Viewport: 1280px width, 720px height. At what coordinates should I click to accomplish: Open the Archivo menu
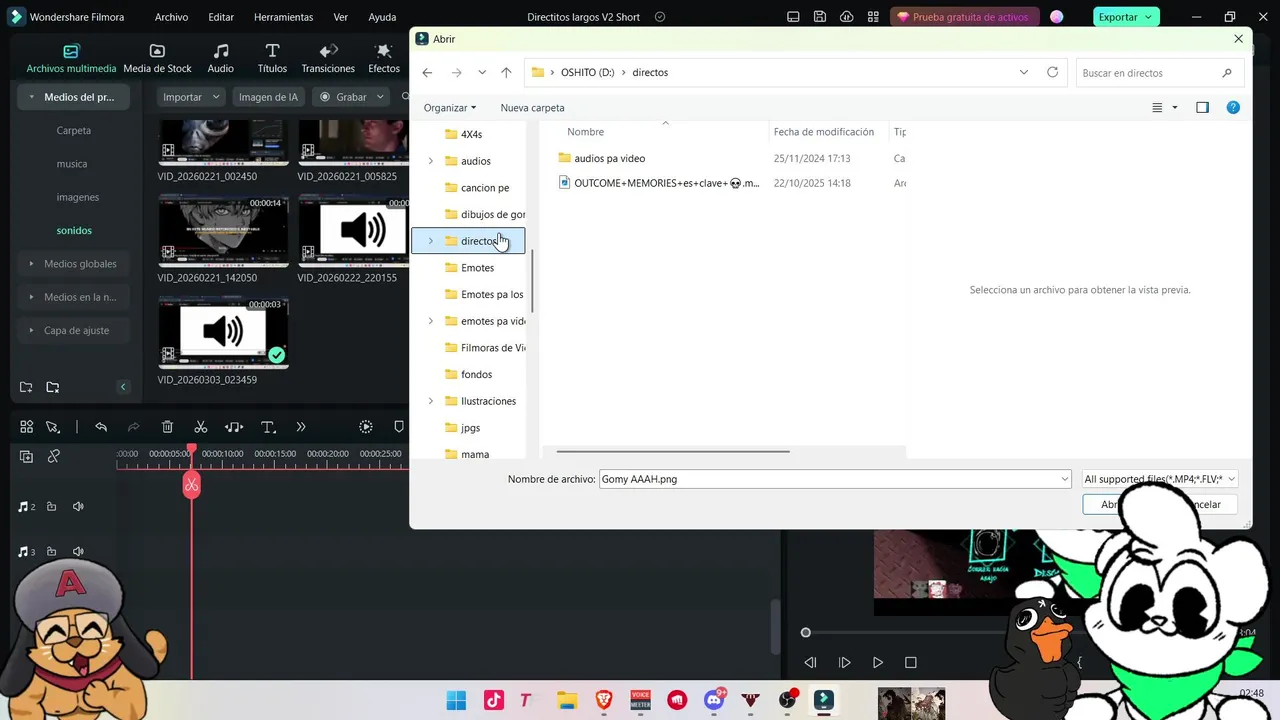tap(171, 17)
